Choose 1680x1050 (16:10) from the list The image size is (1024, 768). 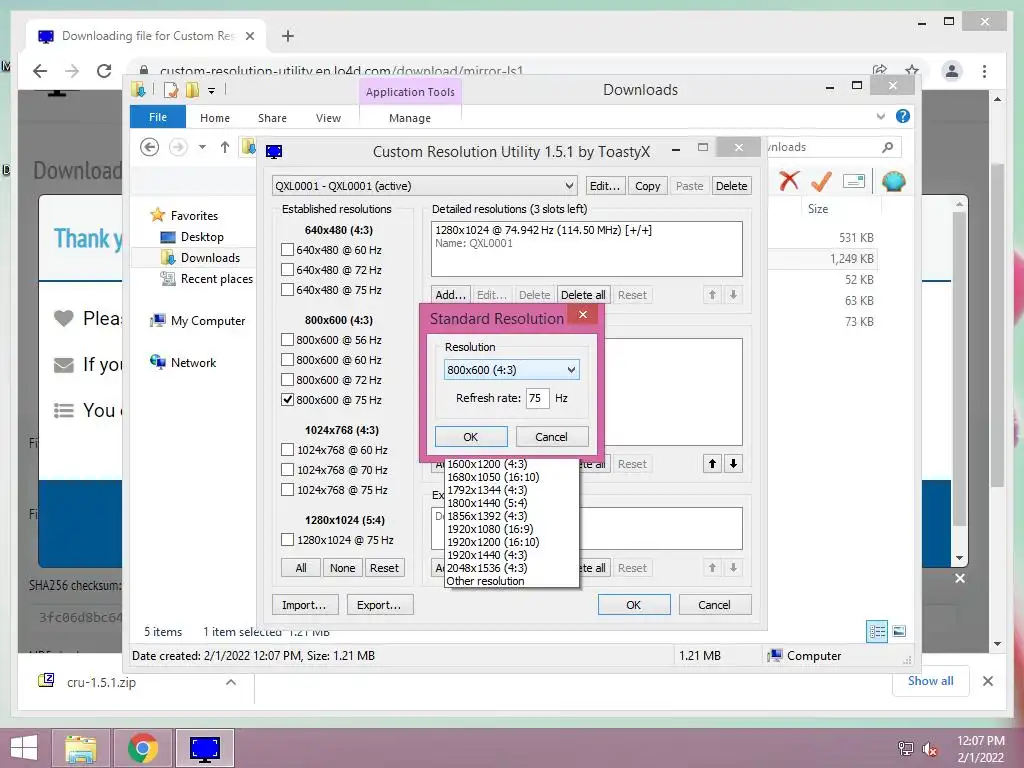493,477
